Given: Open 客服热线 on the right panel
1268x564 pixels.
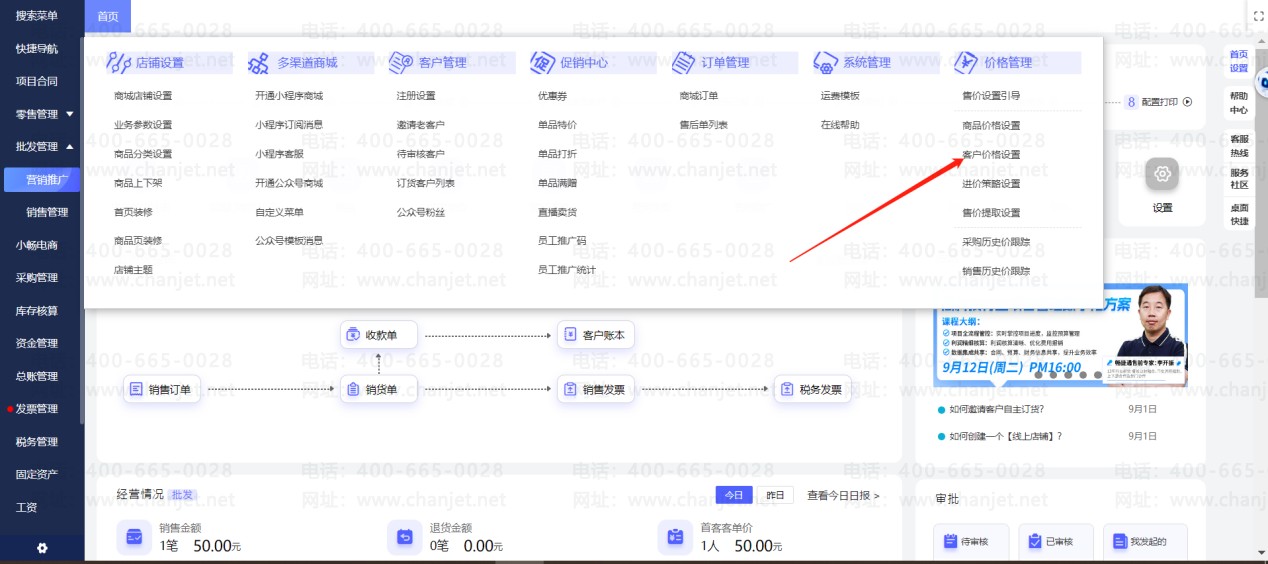Looking at the screenshot, I should pyautogui.click(x=1239, y=146).
